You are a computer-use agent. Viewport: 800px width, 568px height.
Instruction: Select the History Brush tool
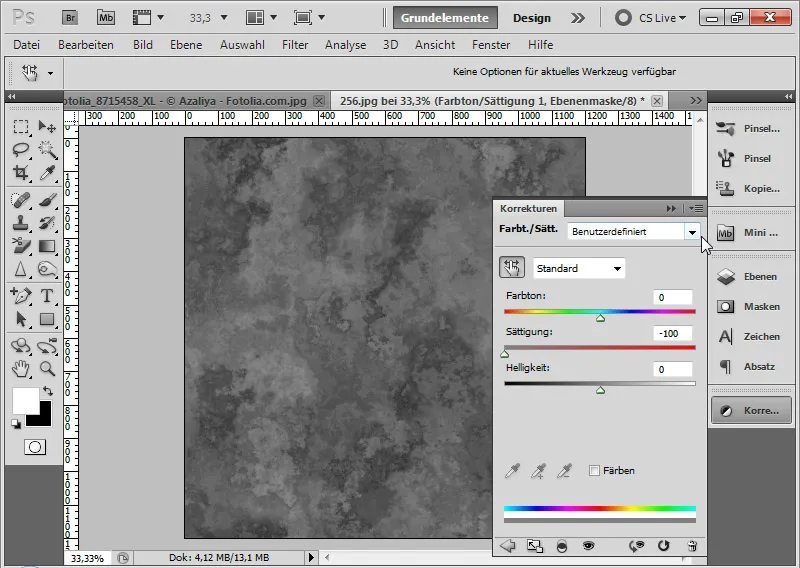click(47, 223)
